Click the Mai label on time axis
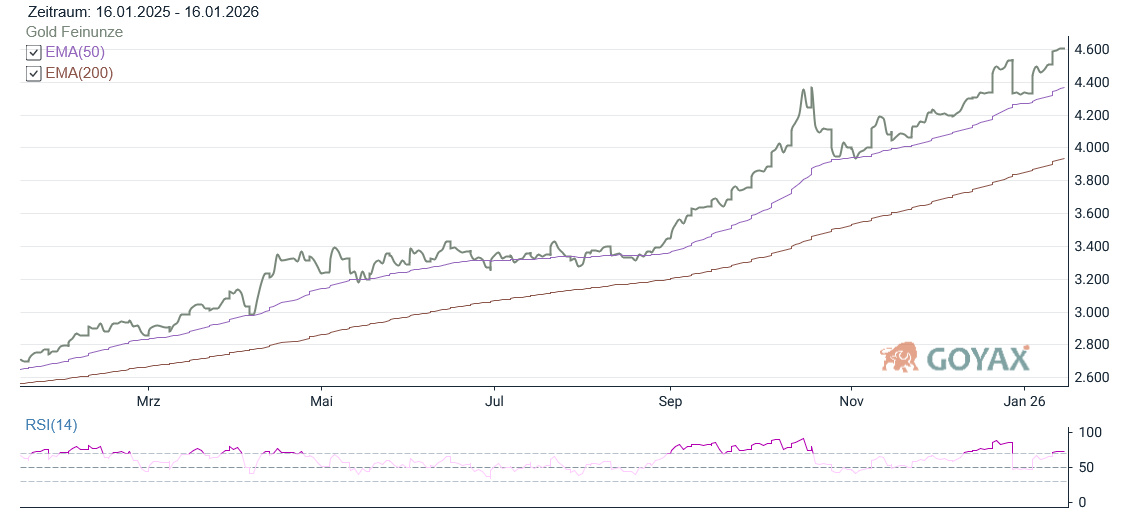Viewport: 1140px width, 513px height. [x=321, y=401]
